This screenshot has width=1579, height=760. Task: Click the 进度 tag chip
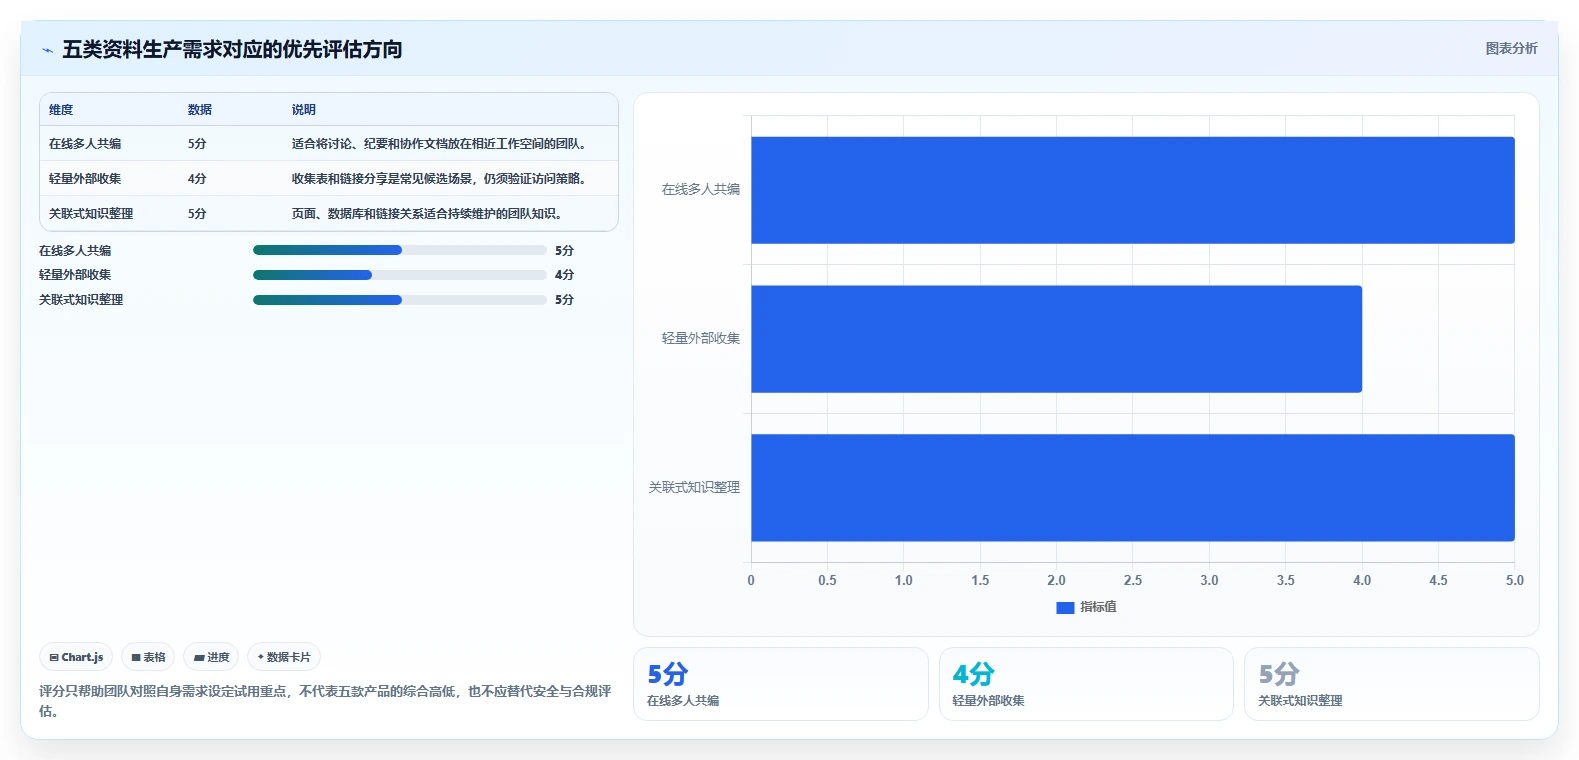pos(211,657)
